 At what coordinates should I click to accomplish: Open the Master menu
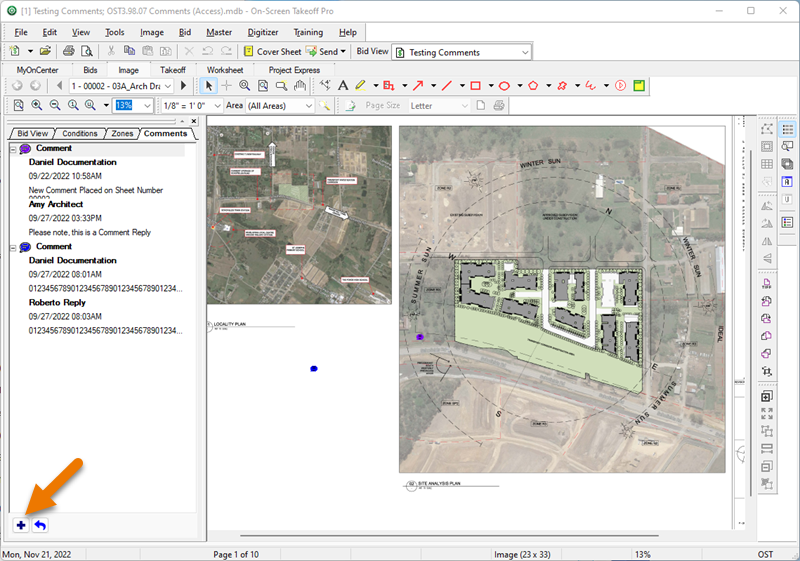coord(219,32)
